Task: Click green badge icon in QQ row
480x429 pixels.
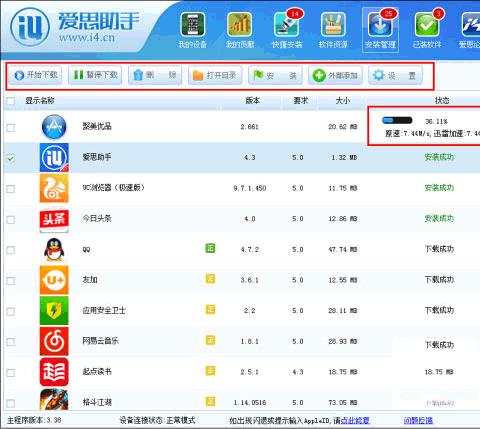Action: click(210, 248)
